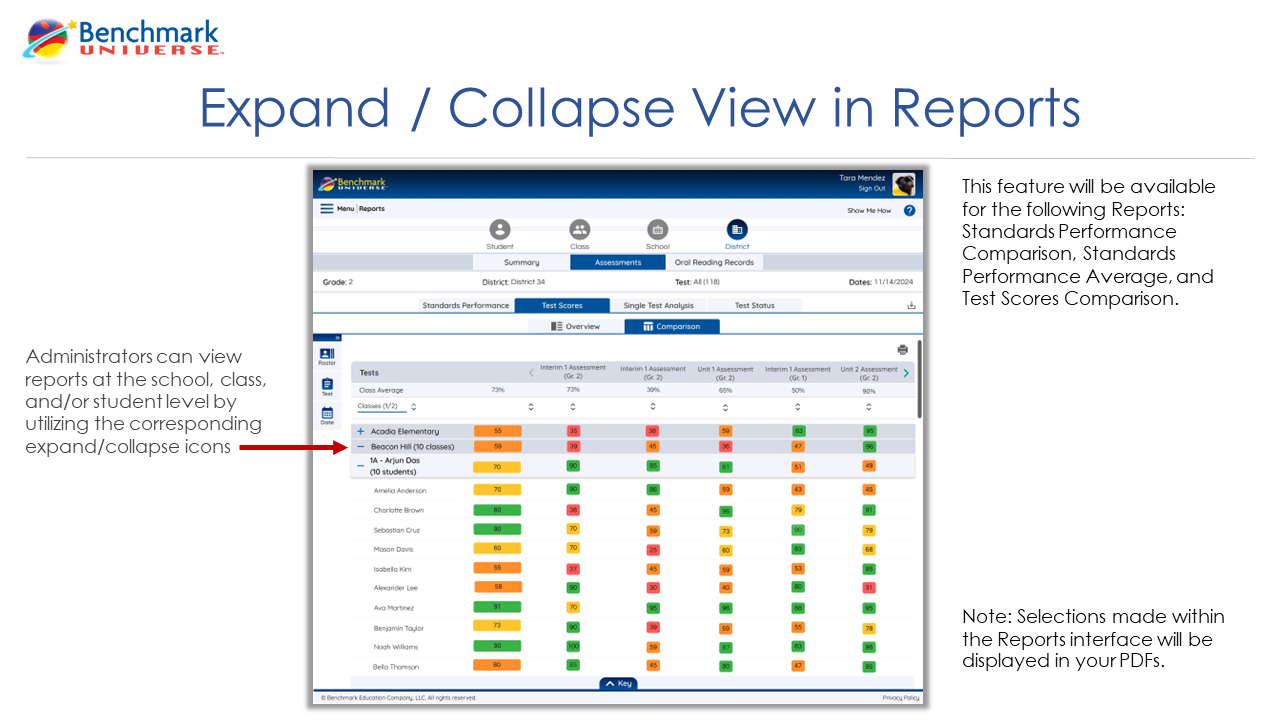Select student row Ava Martinez
Image resolution: width=1280 pixels, height=720 pixels.
click(x=632, y=608)
